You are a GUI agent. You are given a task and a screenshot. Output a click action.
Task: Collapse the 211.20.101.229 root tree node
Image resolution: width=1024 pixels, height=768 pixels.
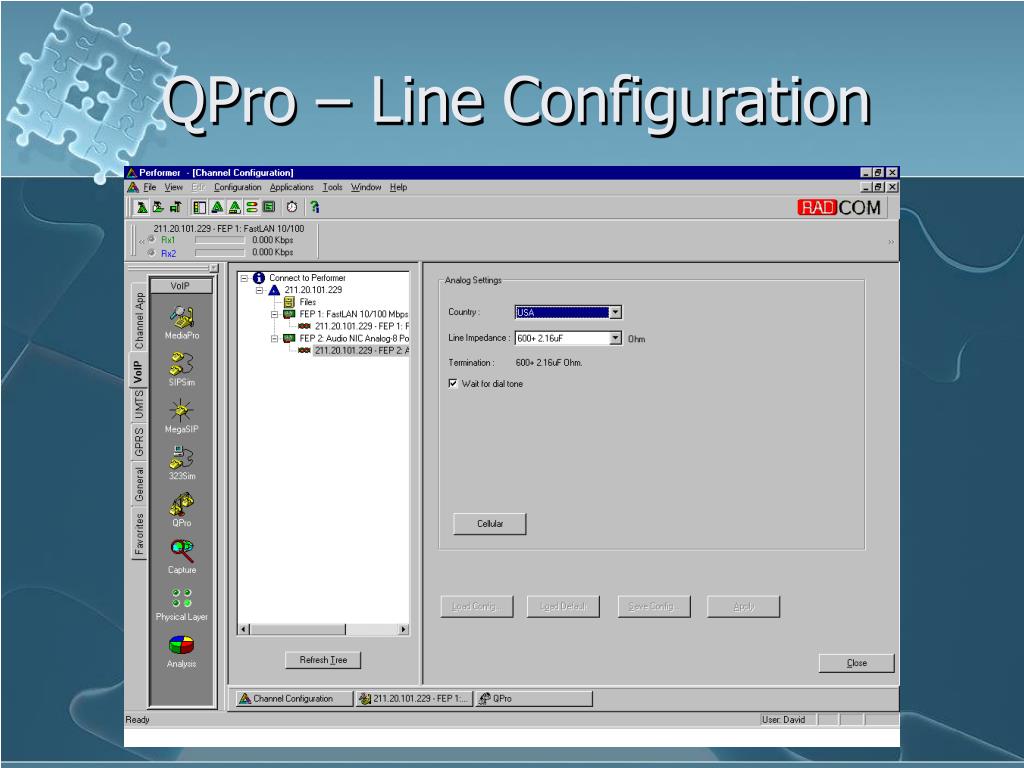pyautogui.click(x=259, y=290)
